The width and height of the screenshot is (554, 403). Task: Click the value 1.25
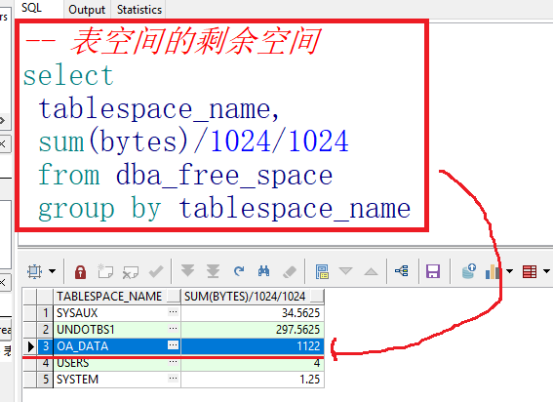(310, 379)
